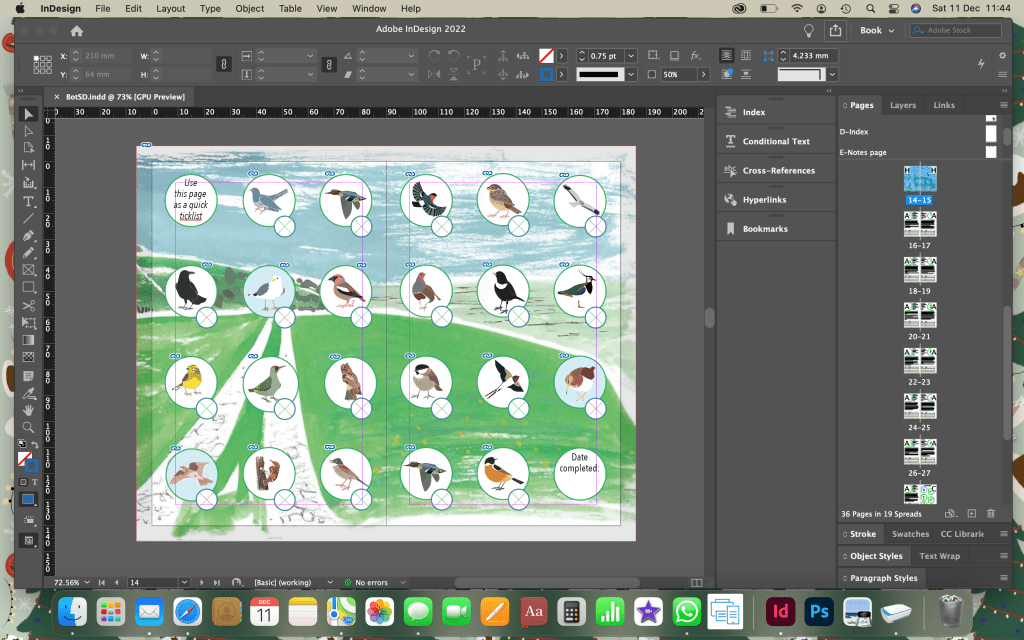Select the Pen tool
This screenshot has width=1024, height=640.
(x=29, y=235)
